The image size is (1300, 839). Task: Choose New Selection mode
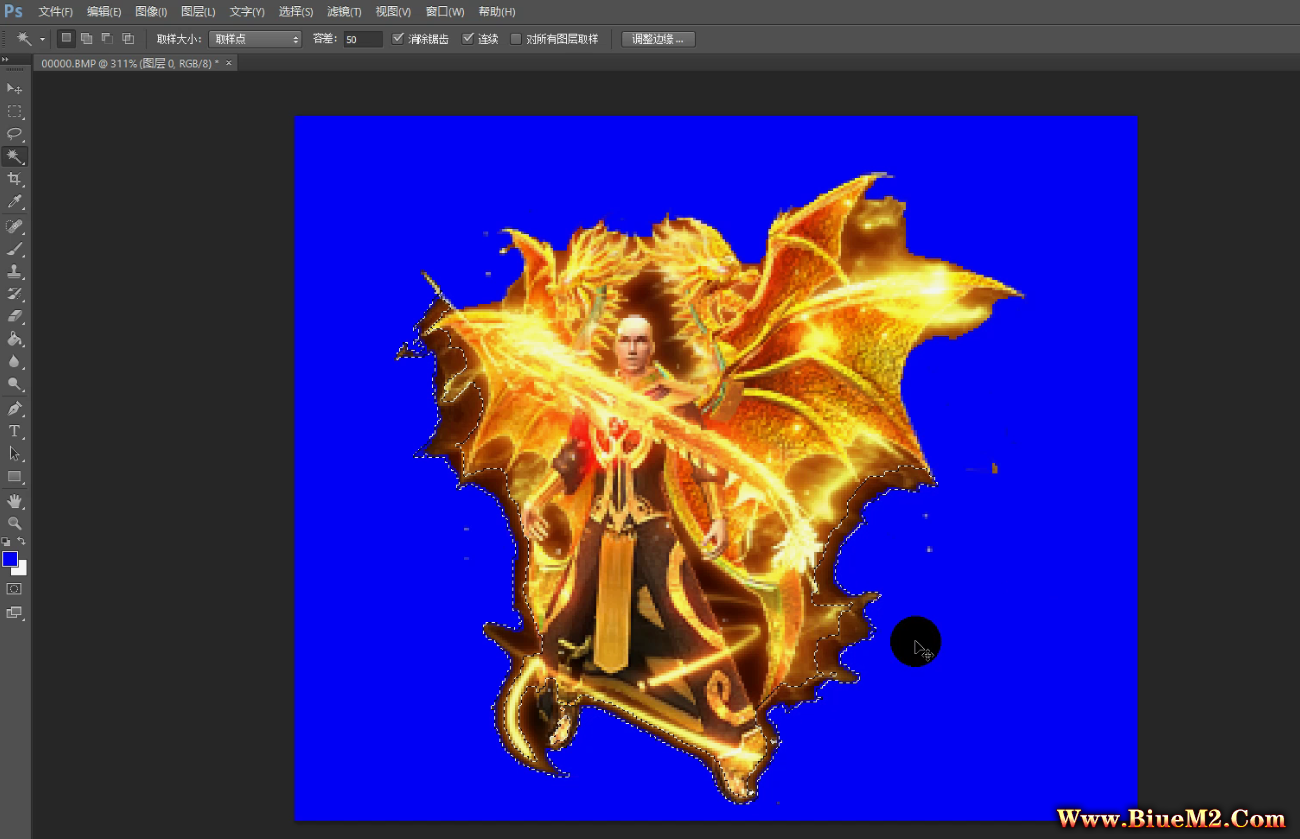coord(66,39)
